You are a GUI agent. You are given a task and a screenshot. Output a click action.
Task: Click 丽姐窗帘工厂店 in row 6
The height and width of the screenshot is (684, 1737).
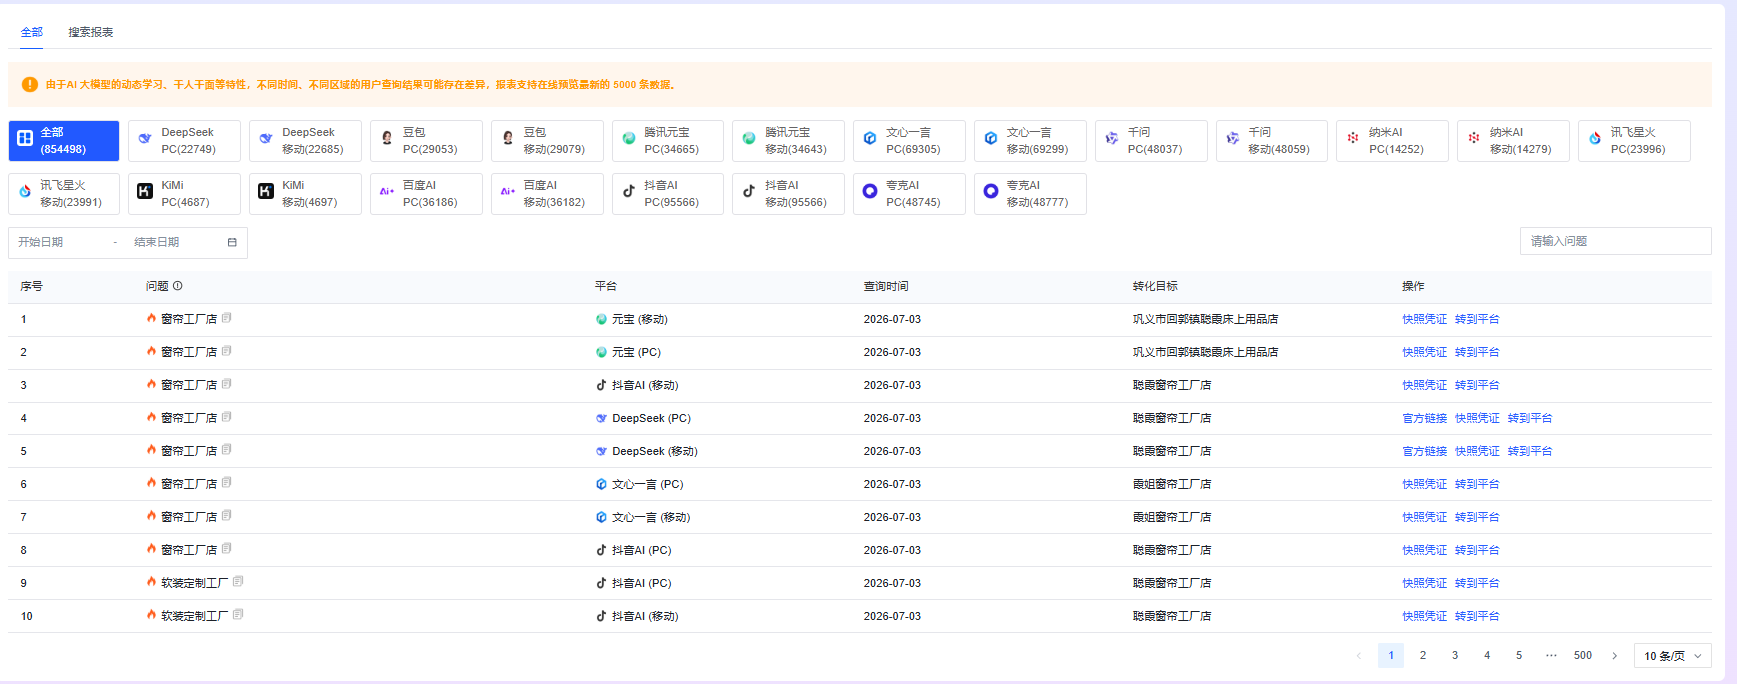tap(1172, 484)
